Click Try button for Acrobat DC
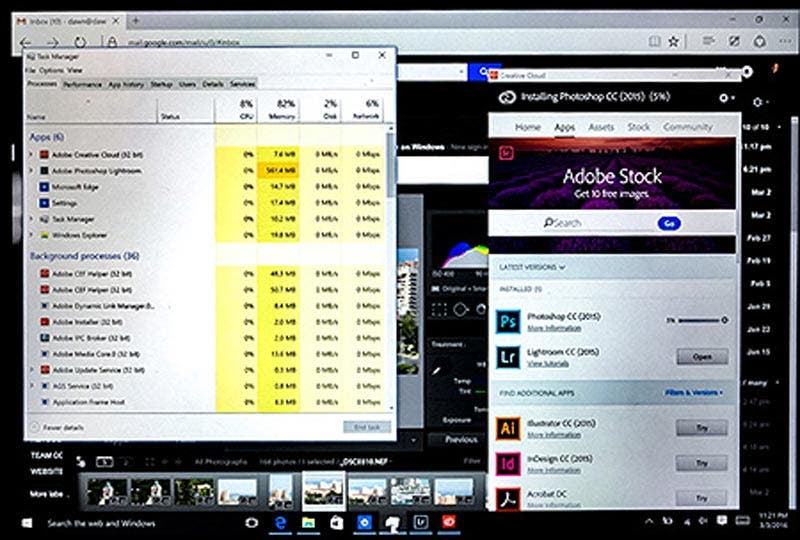 [x=702, y=498]
